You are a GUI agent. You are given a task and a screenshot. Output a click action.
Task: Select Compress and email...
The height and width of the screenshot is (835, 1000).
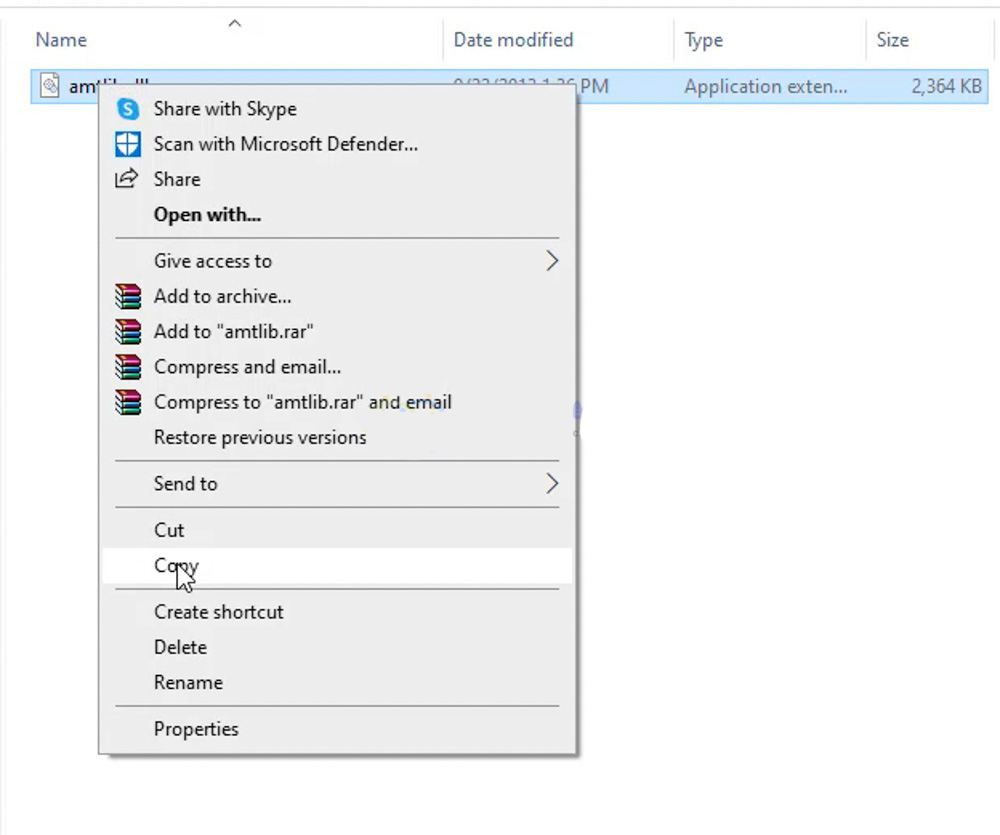click(337, 367)
